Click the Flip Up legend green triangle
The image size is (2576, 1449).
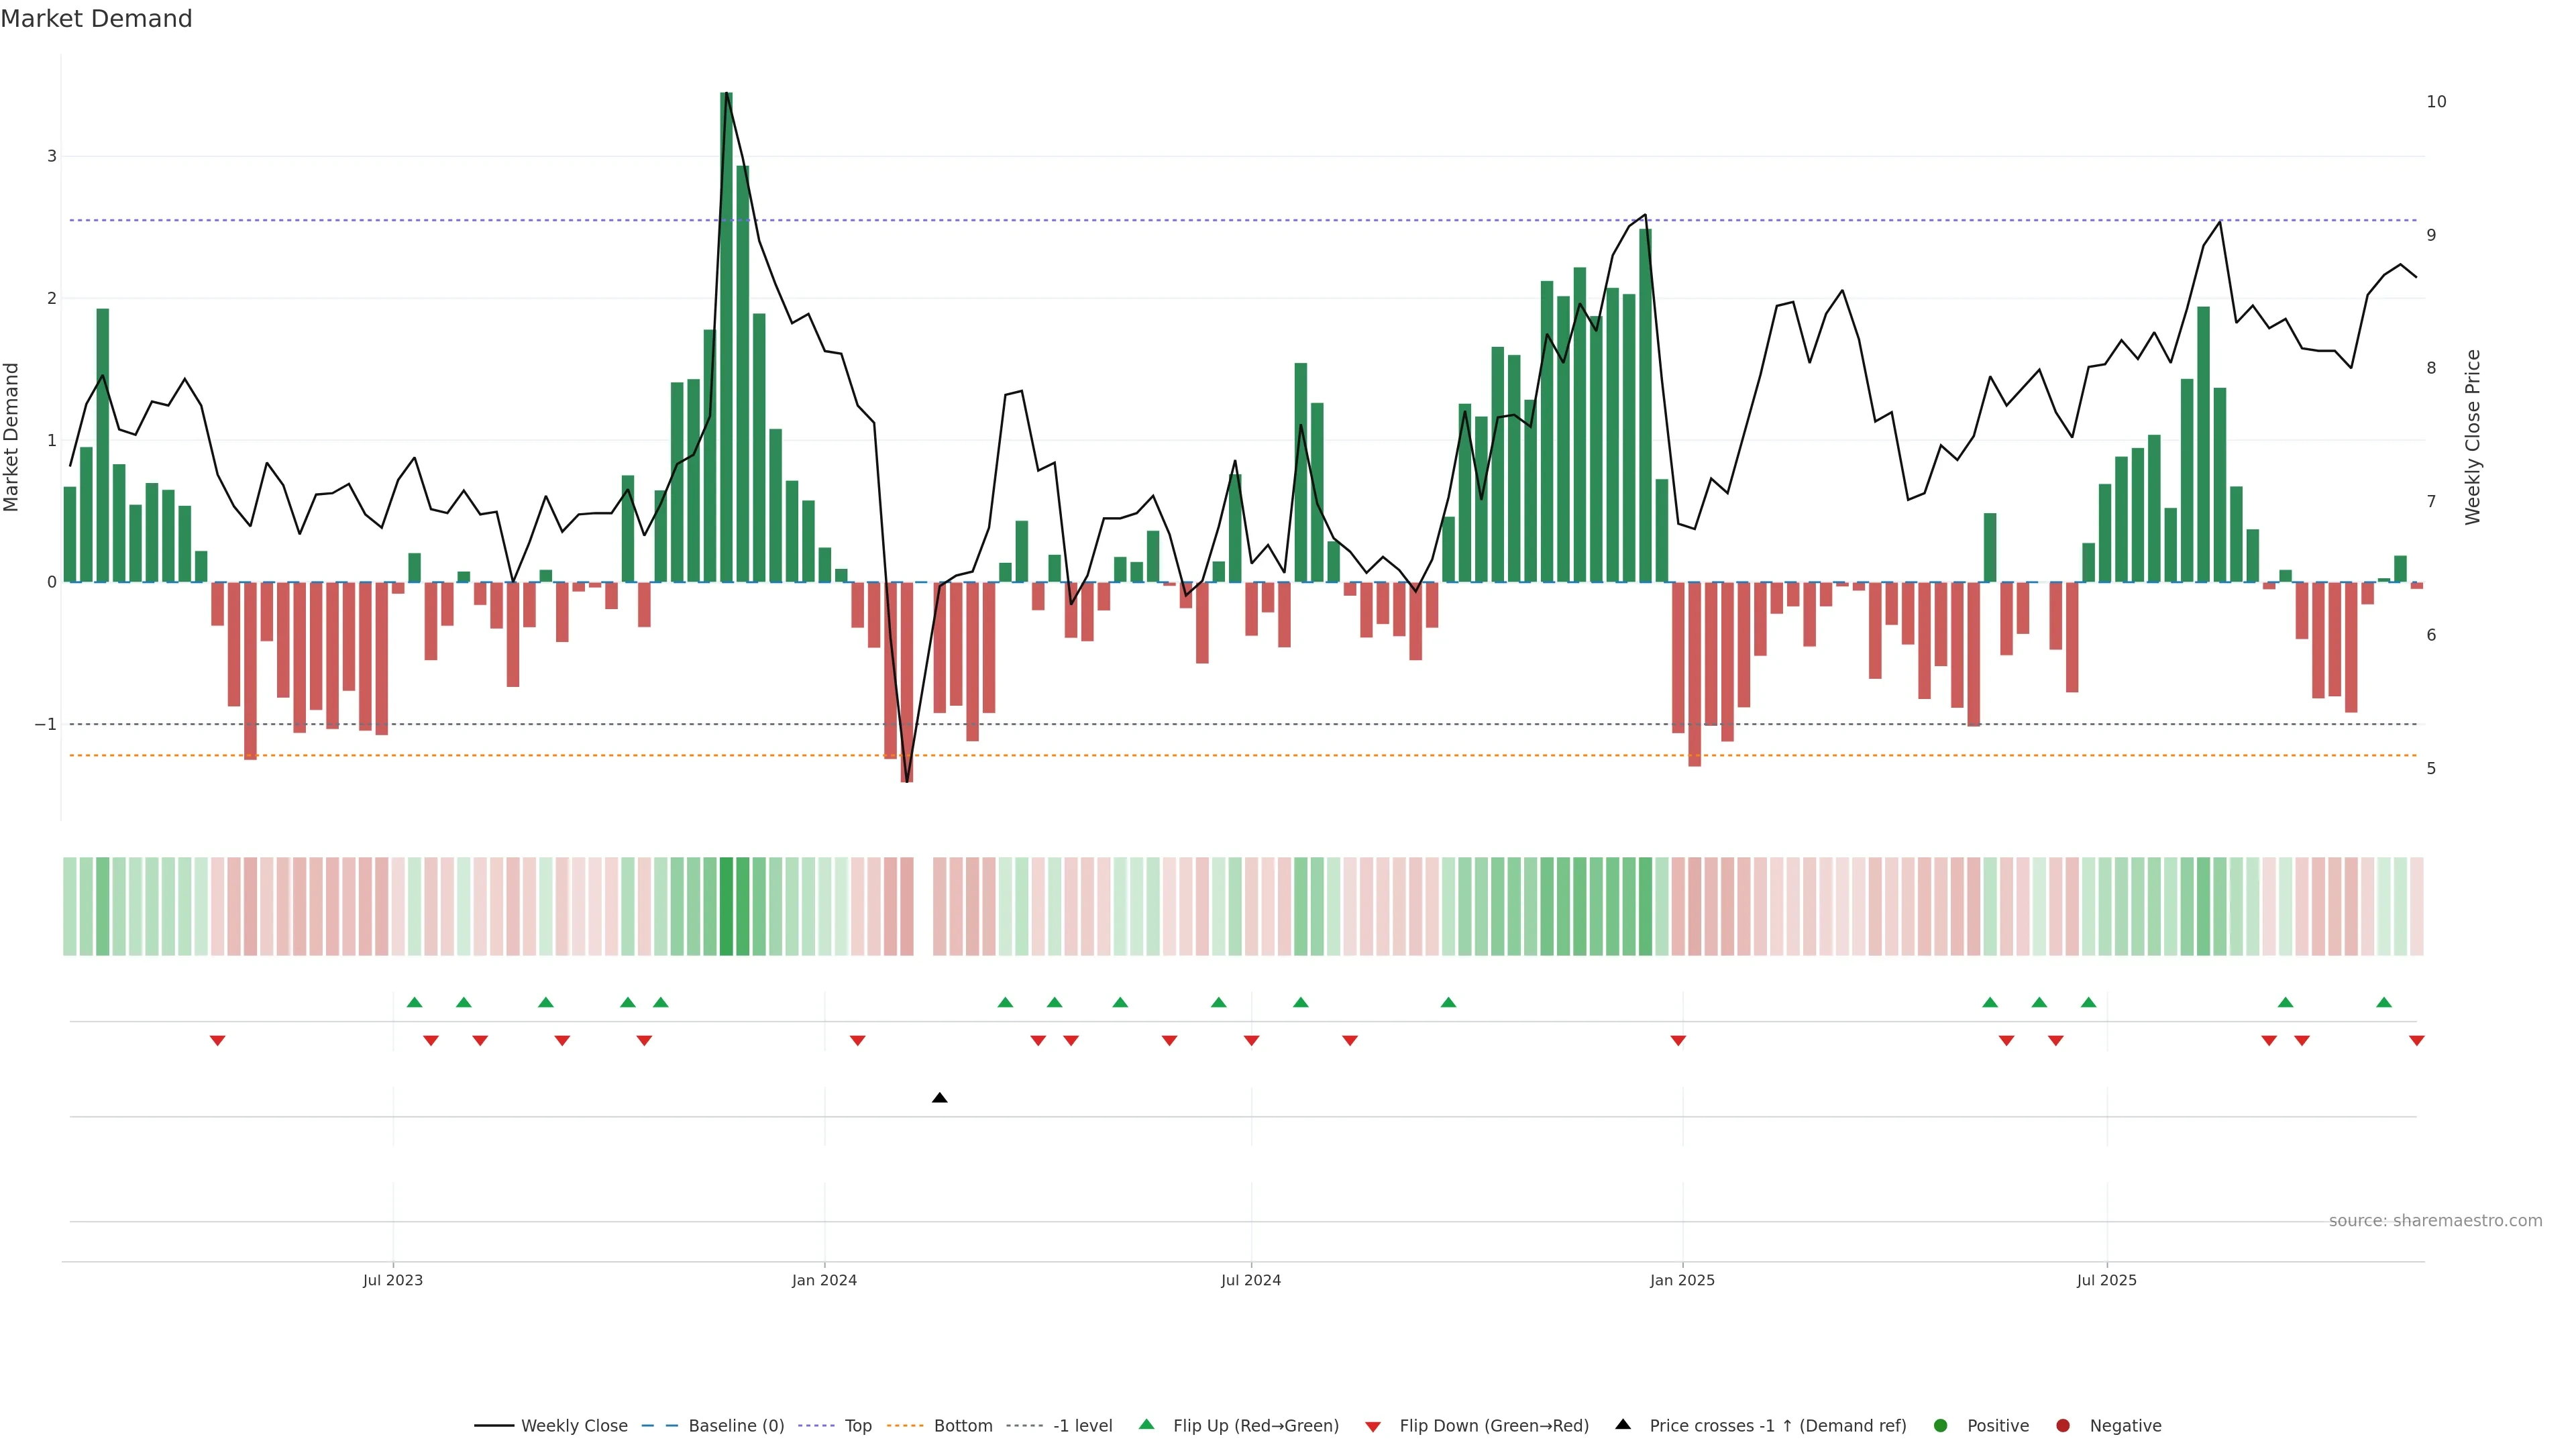(x=1147, y=1424)
